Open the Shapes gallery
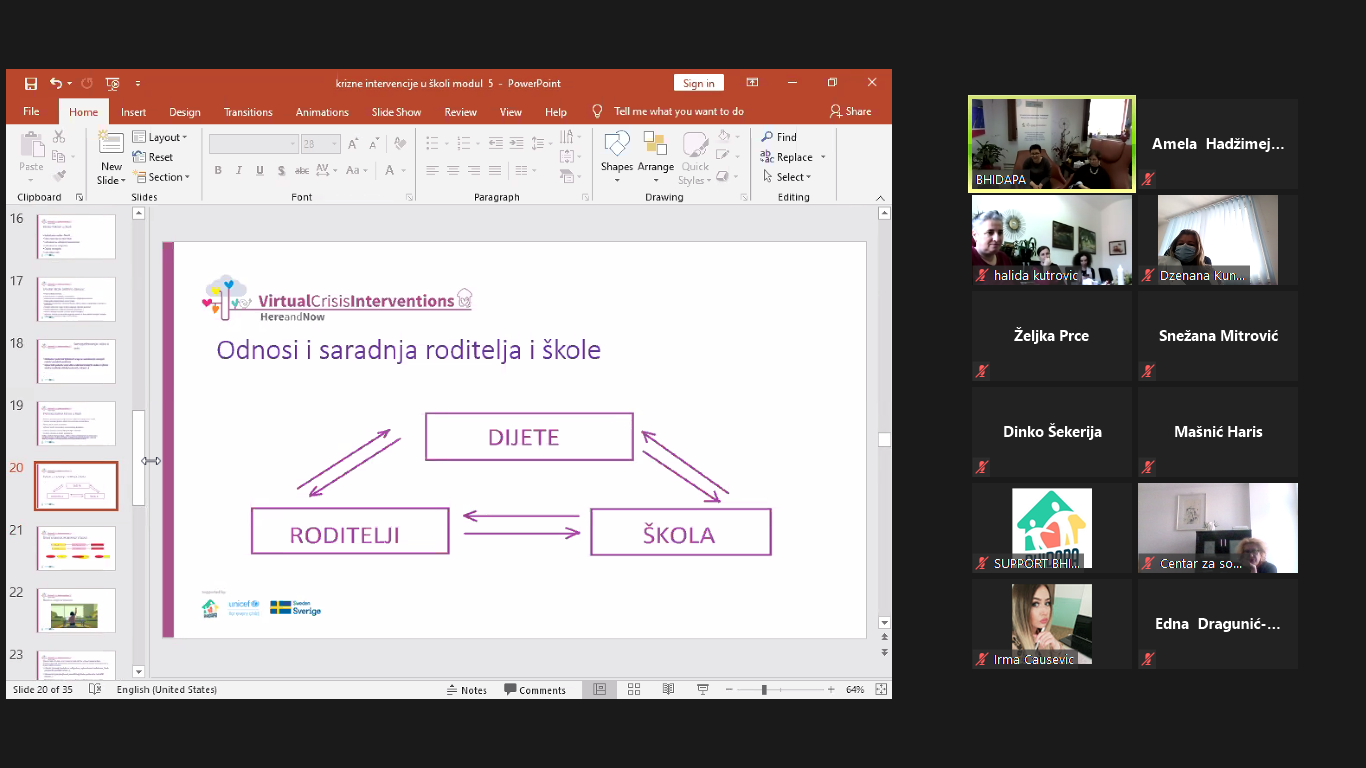1366x768 pixels. pos(617,156)
